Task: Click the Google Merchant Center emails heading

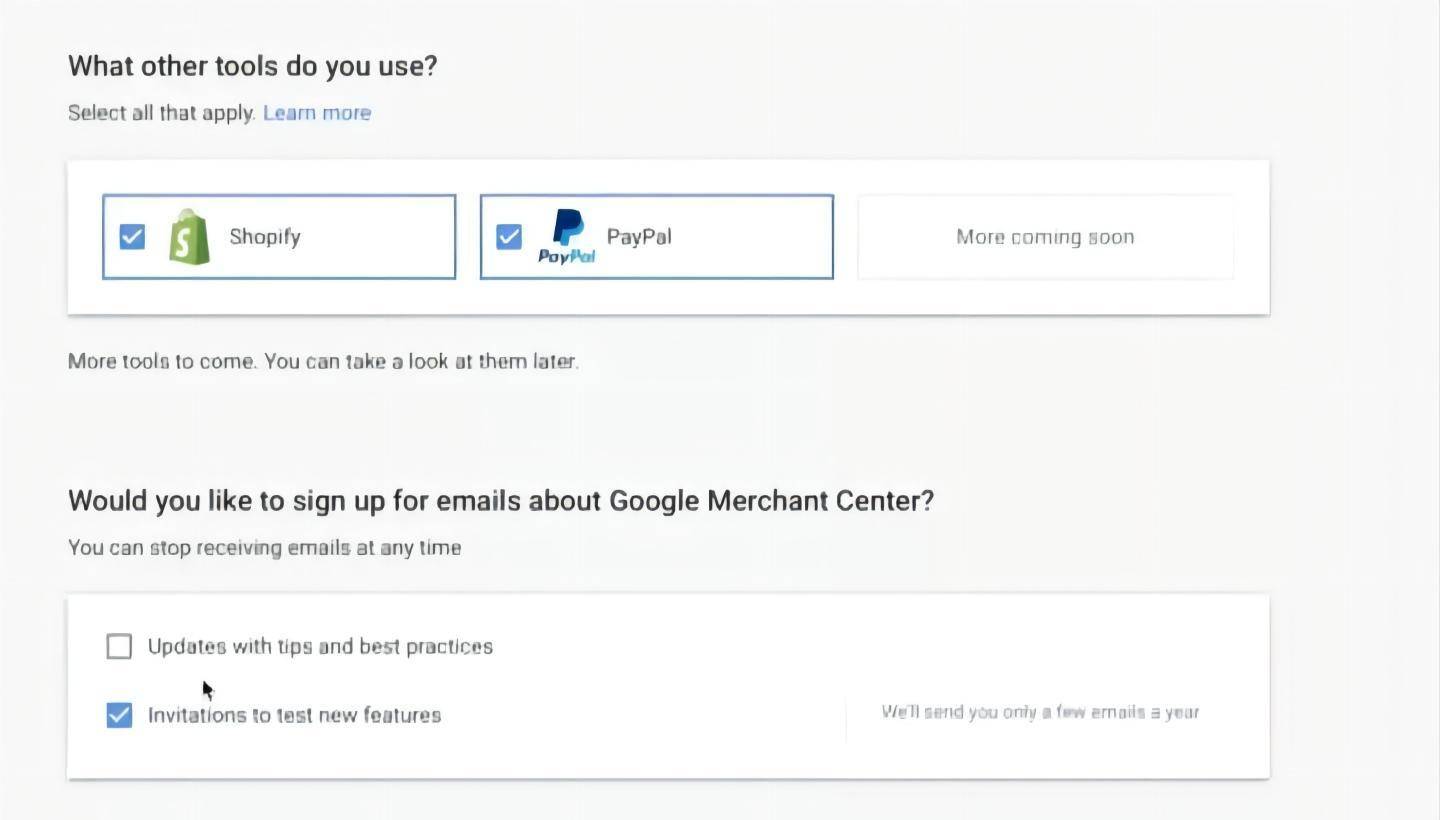Action: coord(501,500)
